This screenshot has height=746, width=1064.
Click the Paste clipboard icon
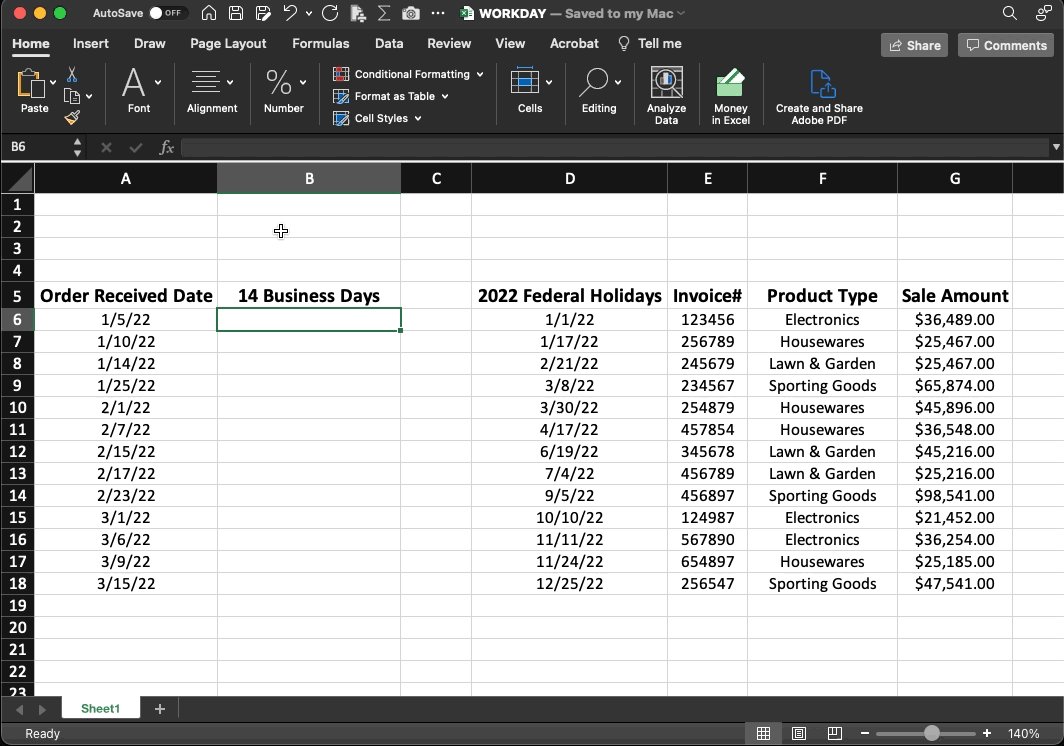pos(31,83)
